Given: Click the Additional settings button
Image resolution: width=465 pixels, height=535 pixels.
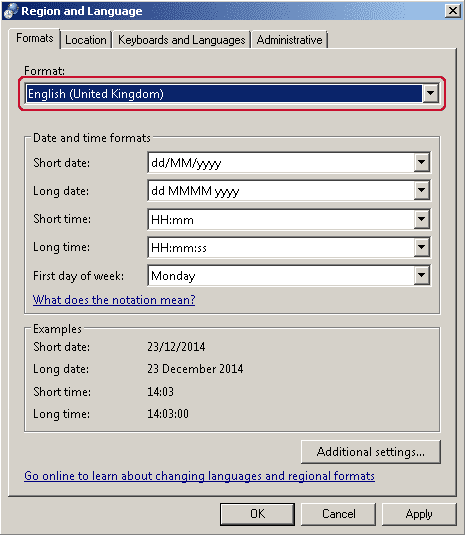Looking at the screenshot, I should point(371,452).
